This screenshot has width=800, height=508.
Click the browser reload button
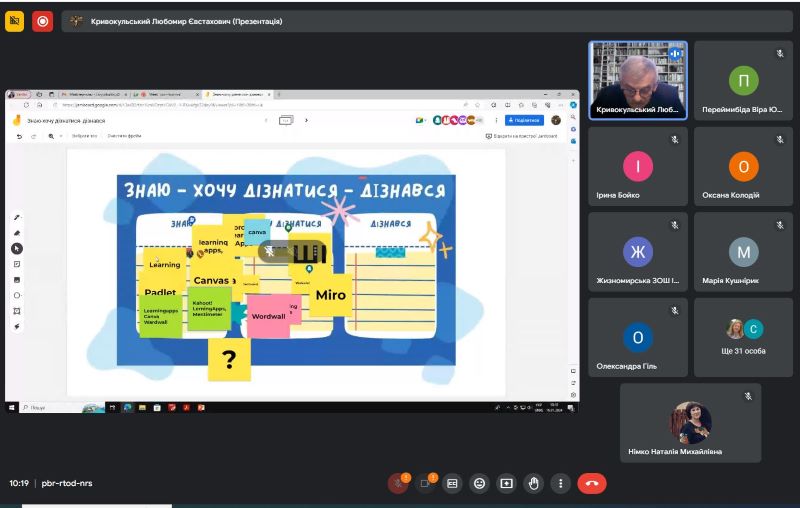[x=26, y=105]
